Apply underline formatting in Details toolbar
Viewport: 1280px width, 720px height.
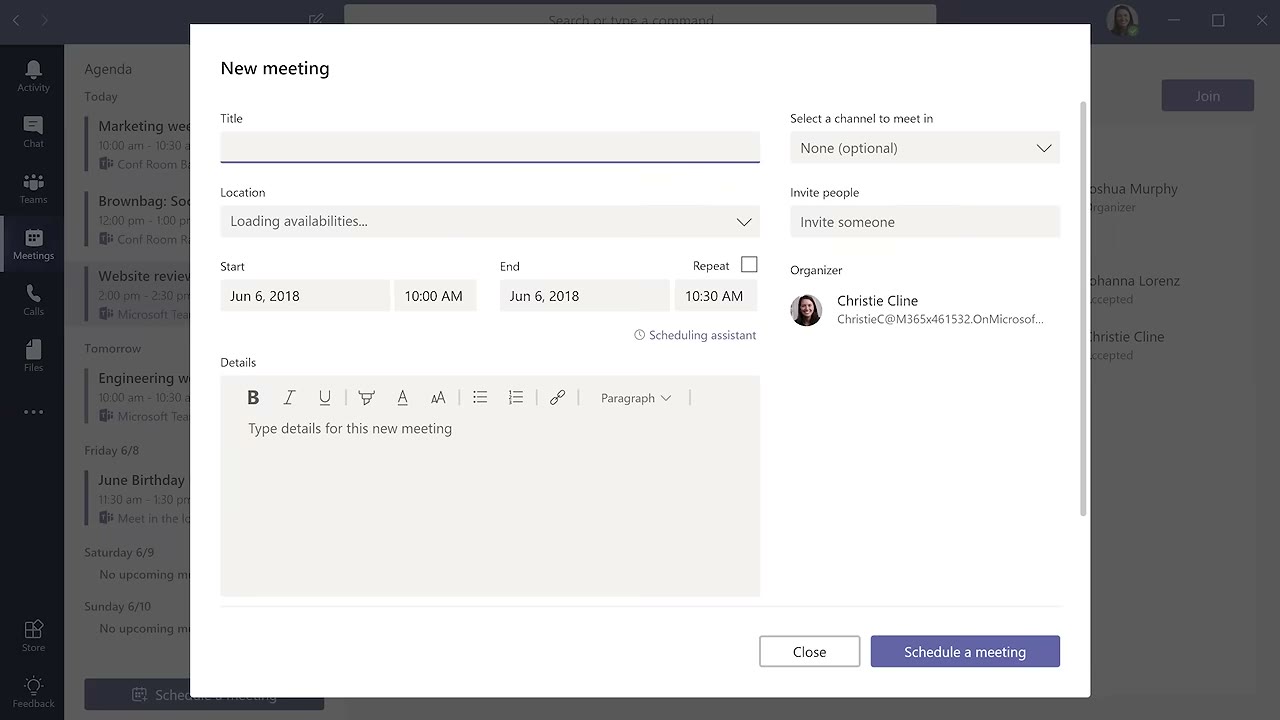(x=325, y=398)
